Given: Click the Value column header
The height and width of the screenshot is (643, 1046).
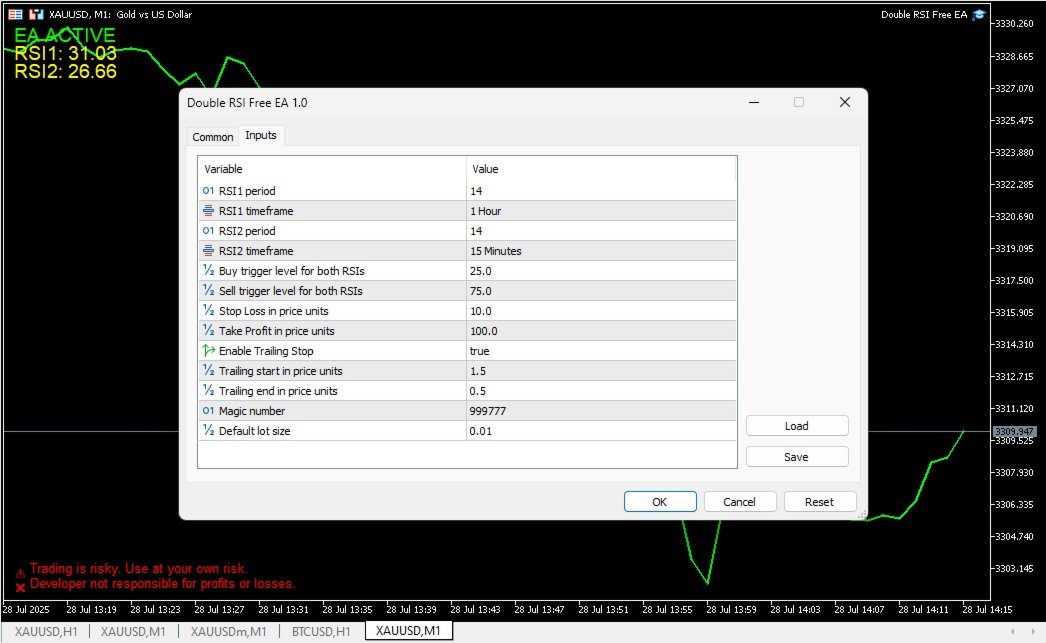Looking at the screenshot, I should (x=601, y=169).
